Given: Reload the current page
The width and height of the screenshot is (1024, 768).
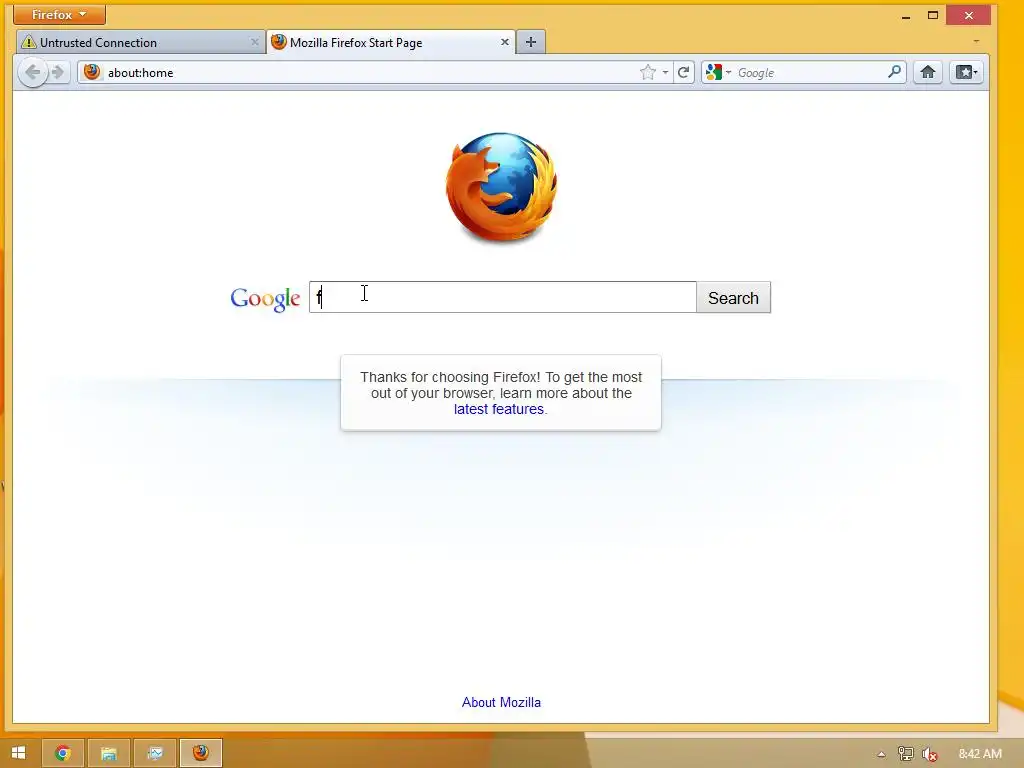Looking at the screenshot, I should 684,72.
